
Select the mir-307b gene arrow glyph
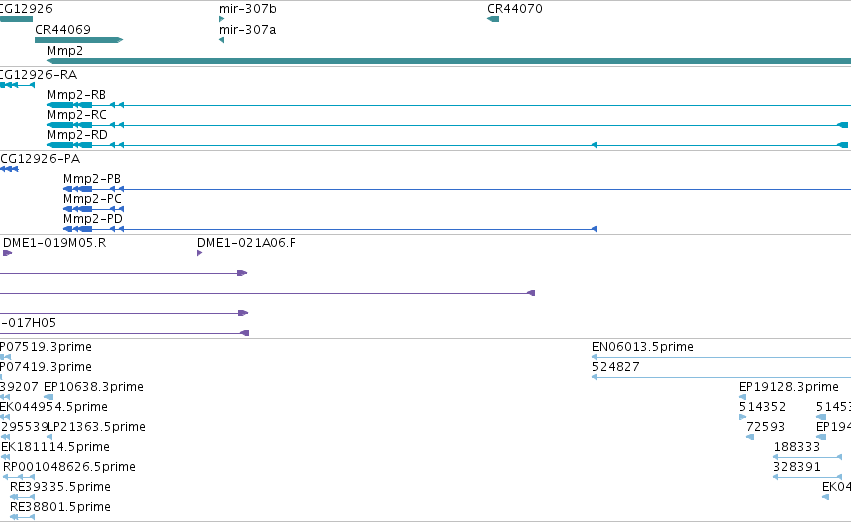(x=221, y=19)
